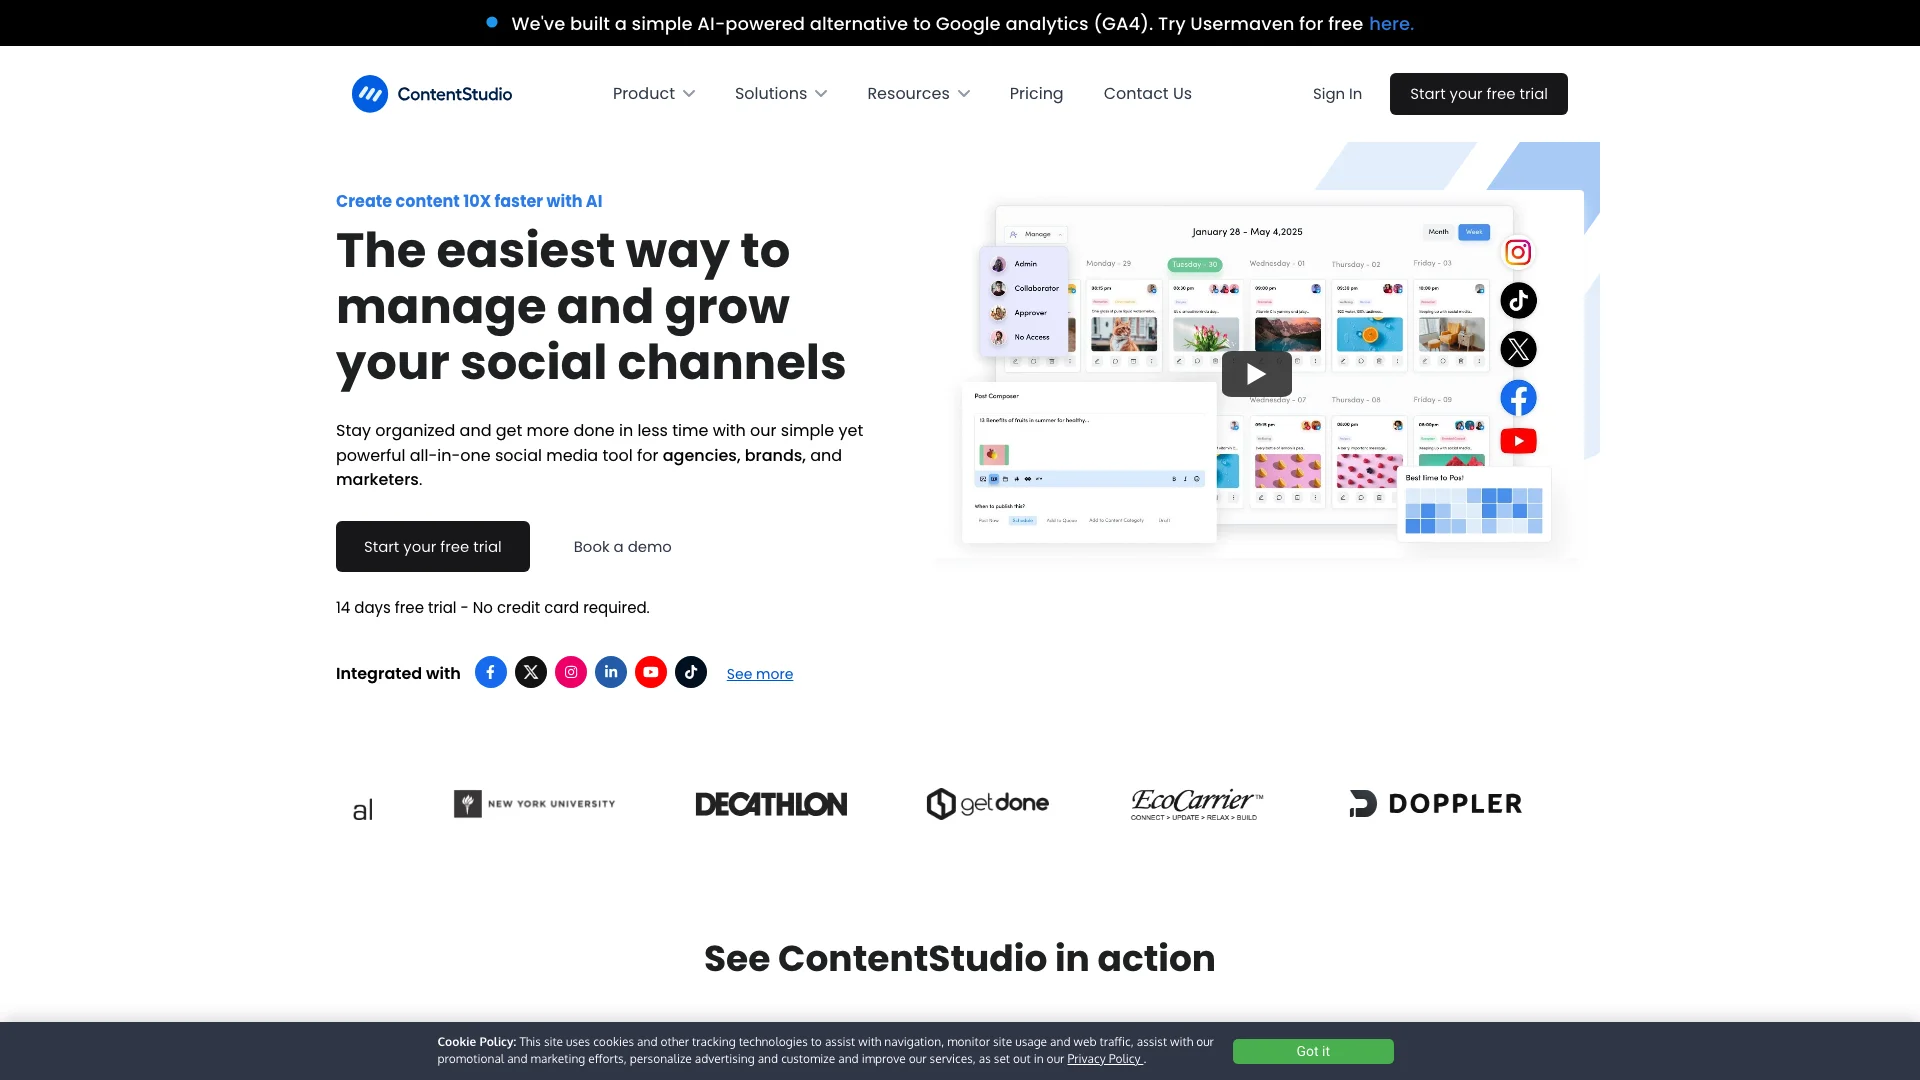This screenshot has height=1080, width=1920.
Task: Click Sign In
Action: coord(1337,94)
